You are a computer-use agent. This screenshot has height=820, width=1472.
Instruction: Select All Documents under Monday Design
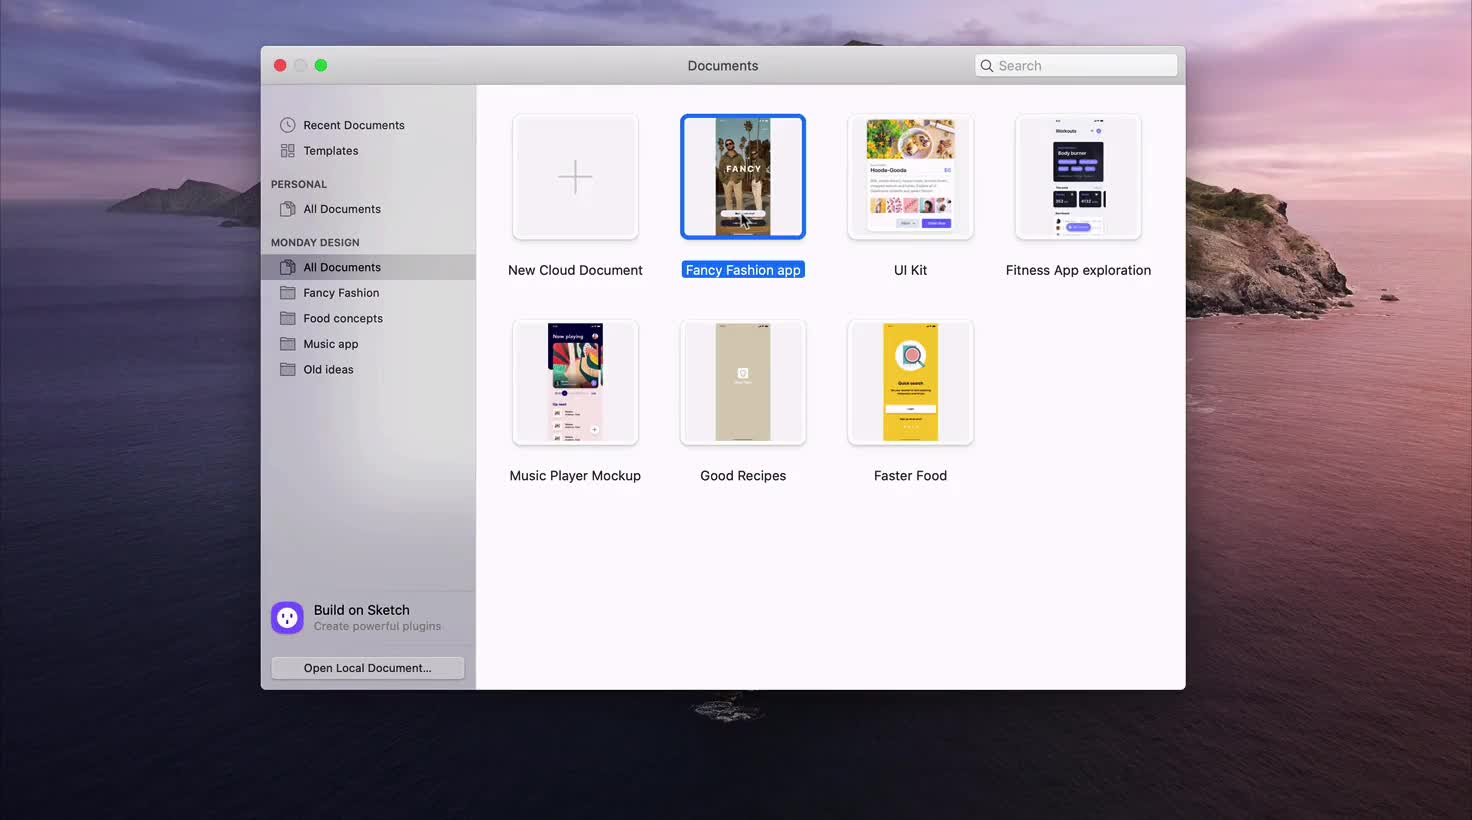coord(368,267)
